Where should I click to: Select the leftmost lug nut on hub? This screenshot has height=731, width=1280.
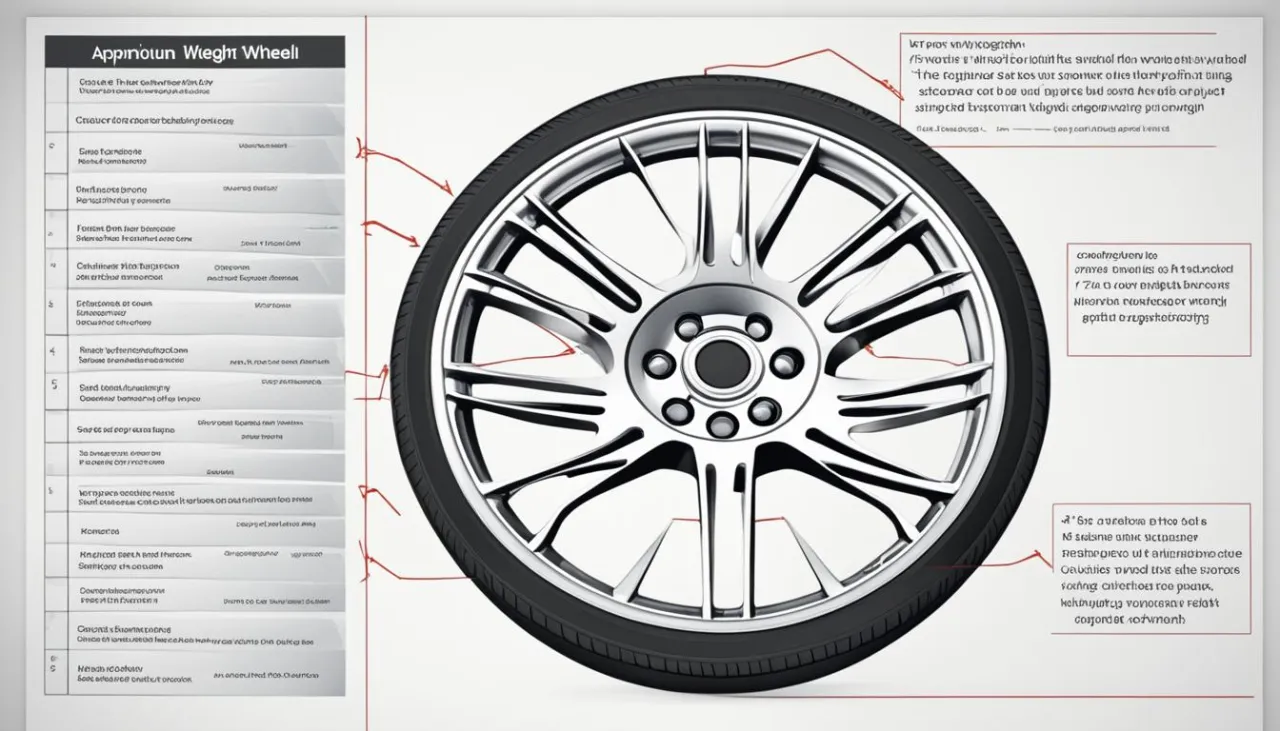point(659,364)
